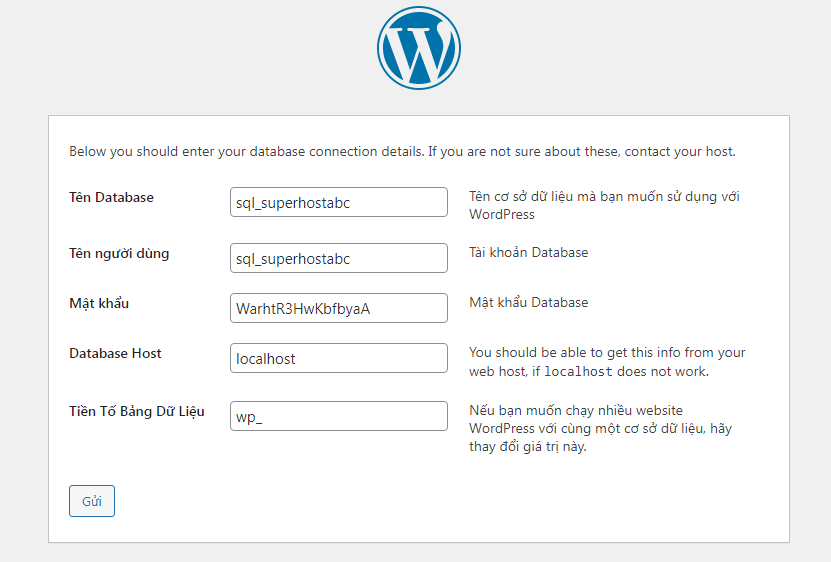Focus the Tên Database input field
Image resolution: width=831 pixels, height=562 pixels.
(x=338, y=202)
